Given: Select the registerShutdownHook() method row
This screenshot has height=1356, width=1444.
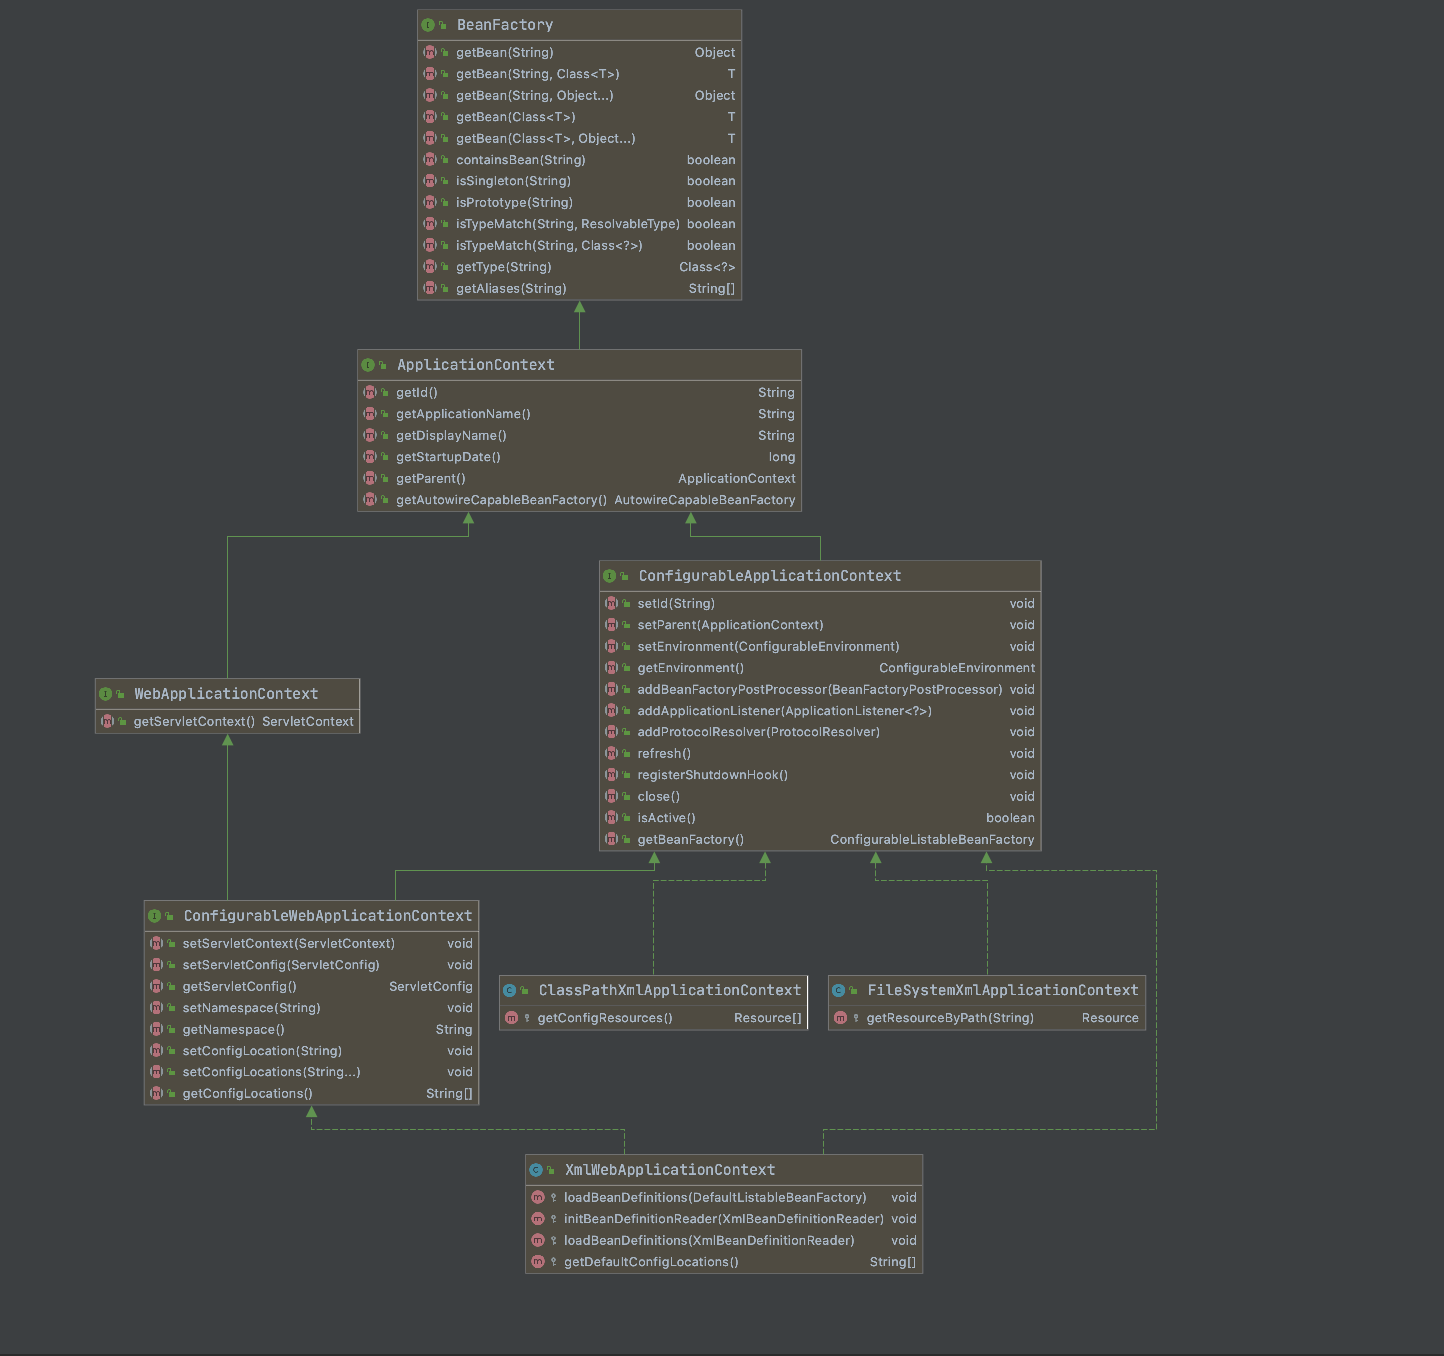Looking at the screenshot, I should (x=712, y=775).
